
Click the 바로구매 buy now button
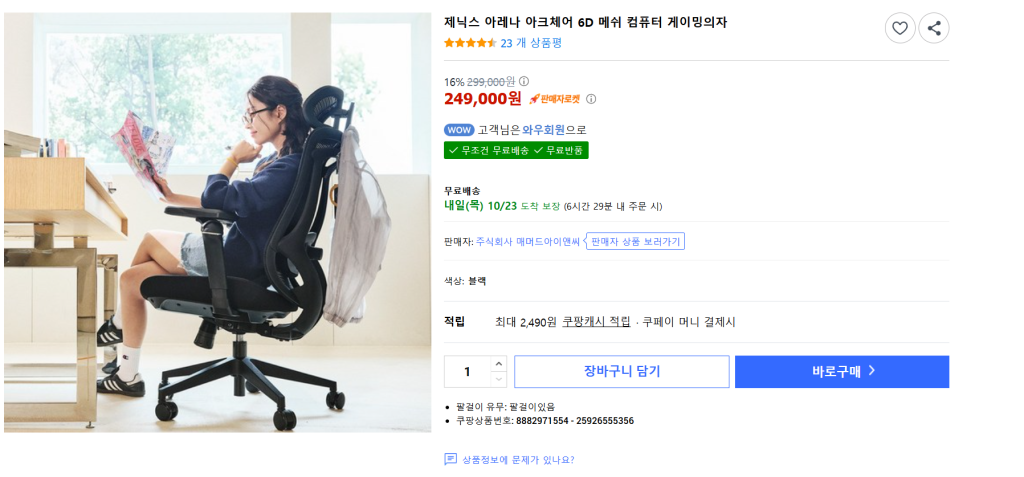point(842,372)
